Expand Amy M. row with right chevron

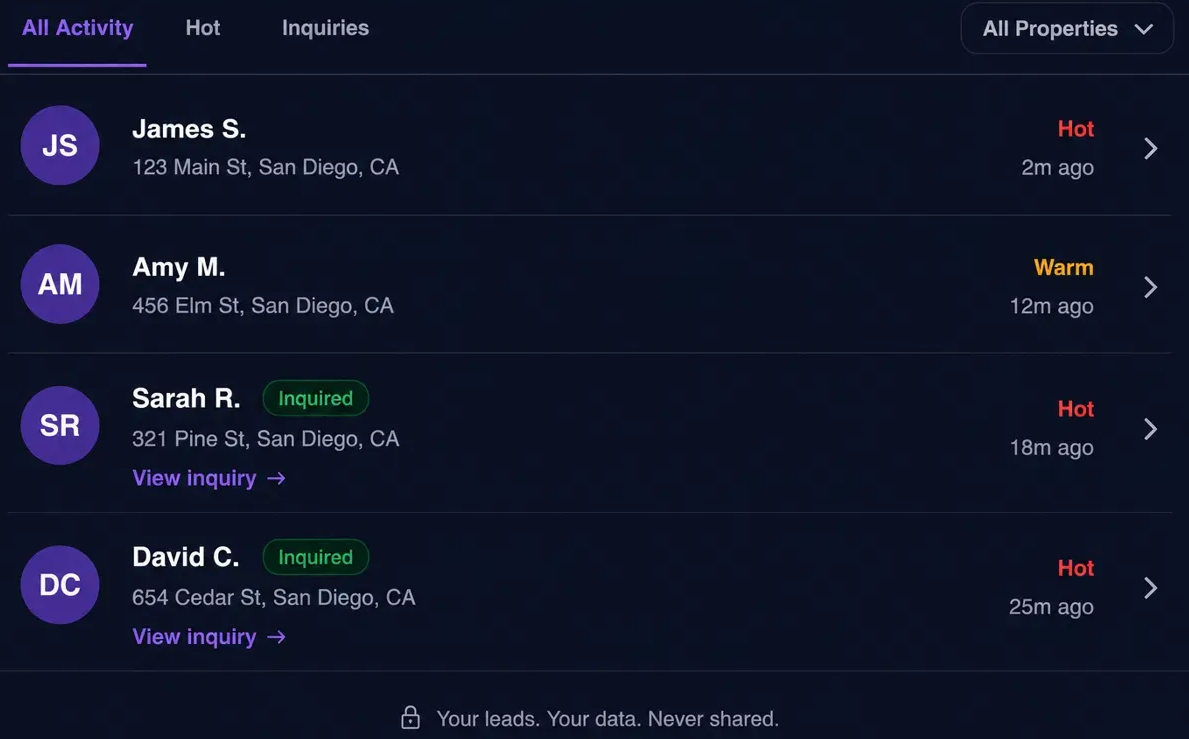point(1150,287)
